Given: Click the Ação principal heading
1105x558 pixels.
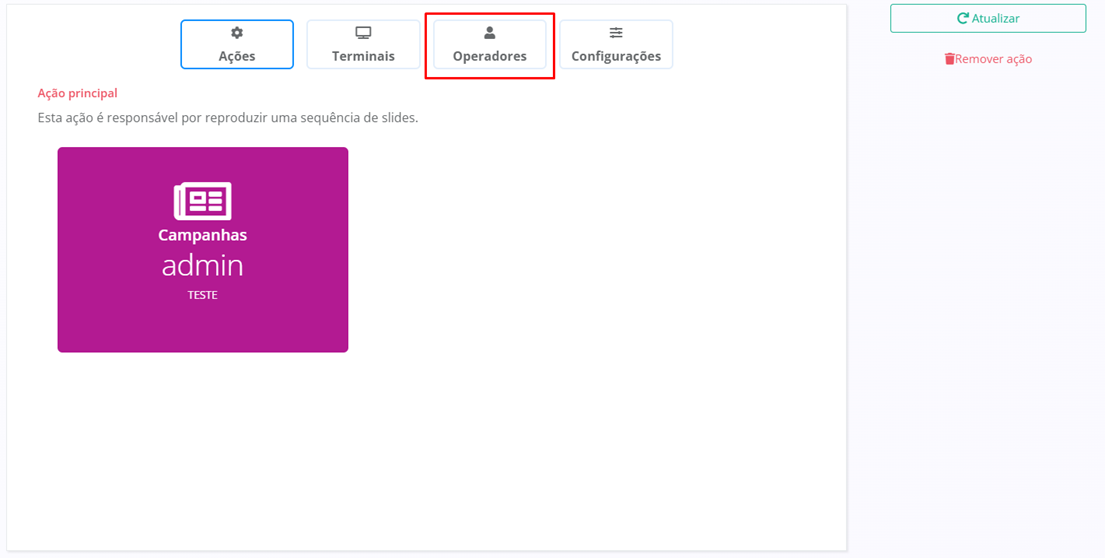Looking at the screenshot, I should (77, 93).
